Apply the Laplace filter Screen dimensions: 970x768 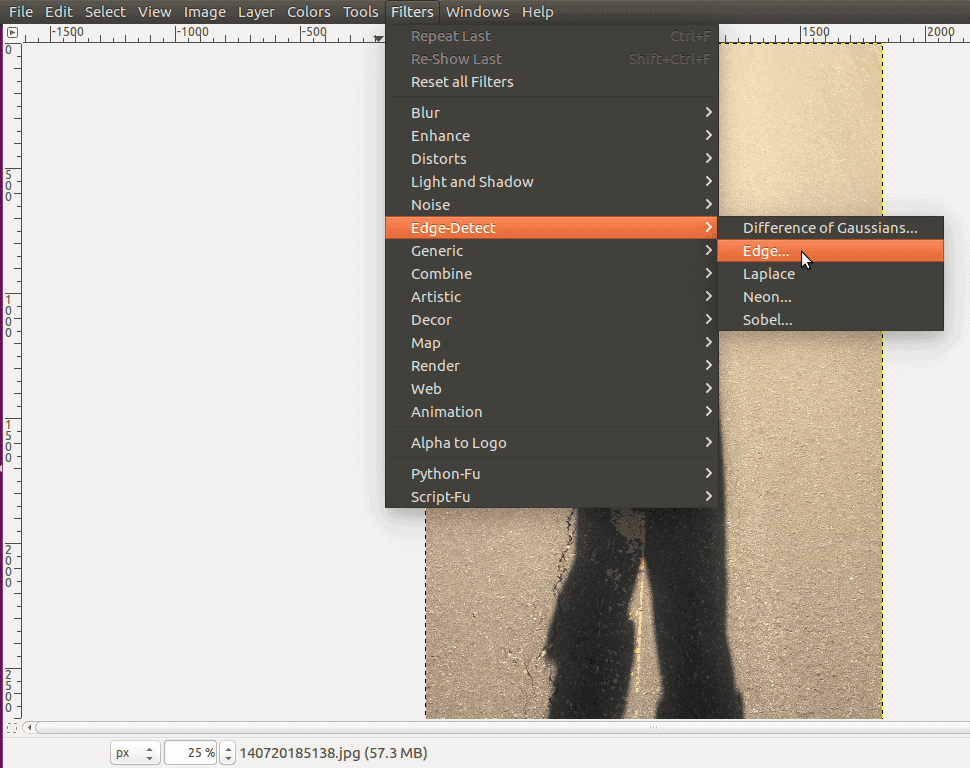(830, 274)
